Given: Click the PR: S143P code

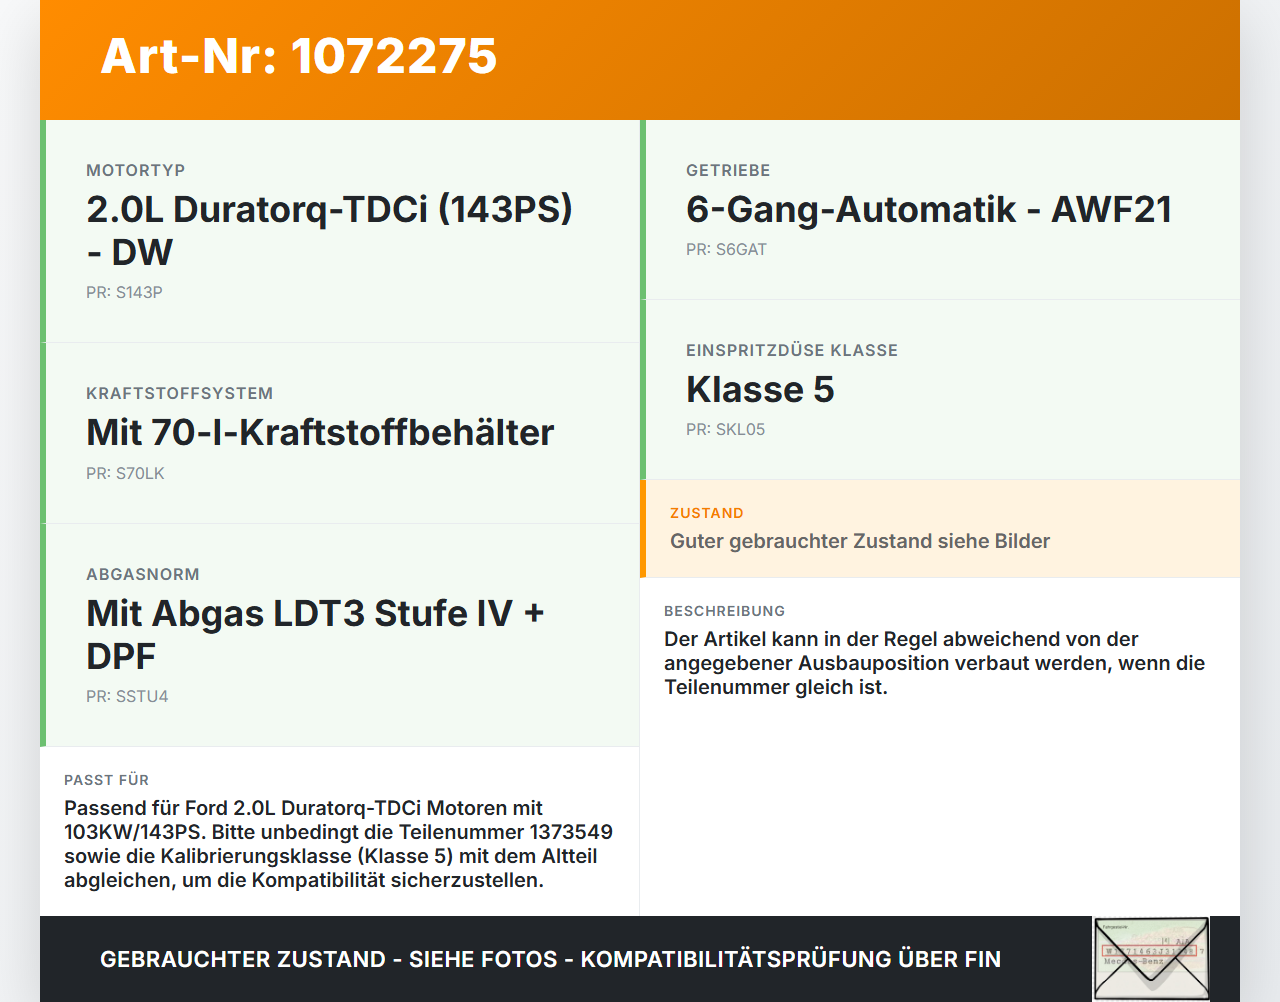Looking at the screenshot, I should 124,293.
